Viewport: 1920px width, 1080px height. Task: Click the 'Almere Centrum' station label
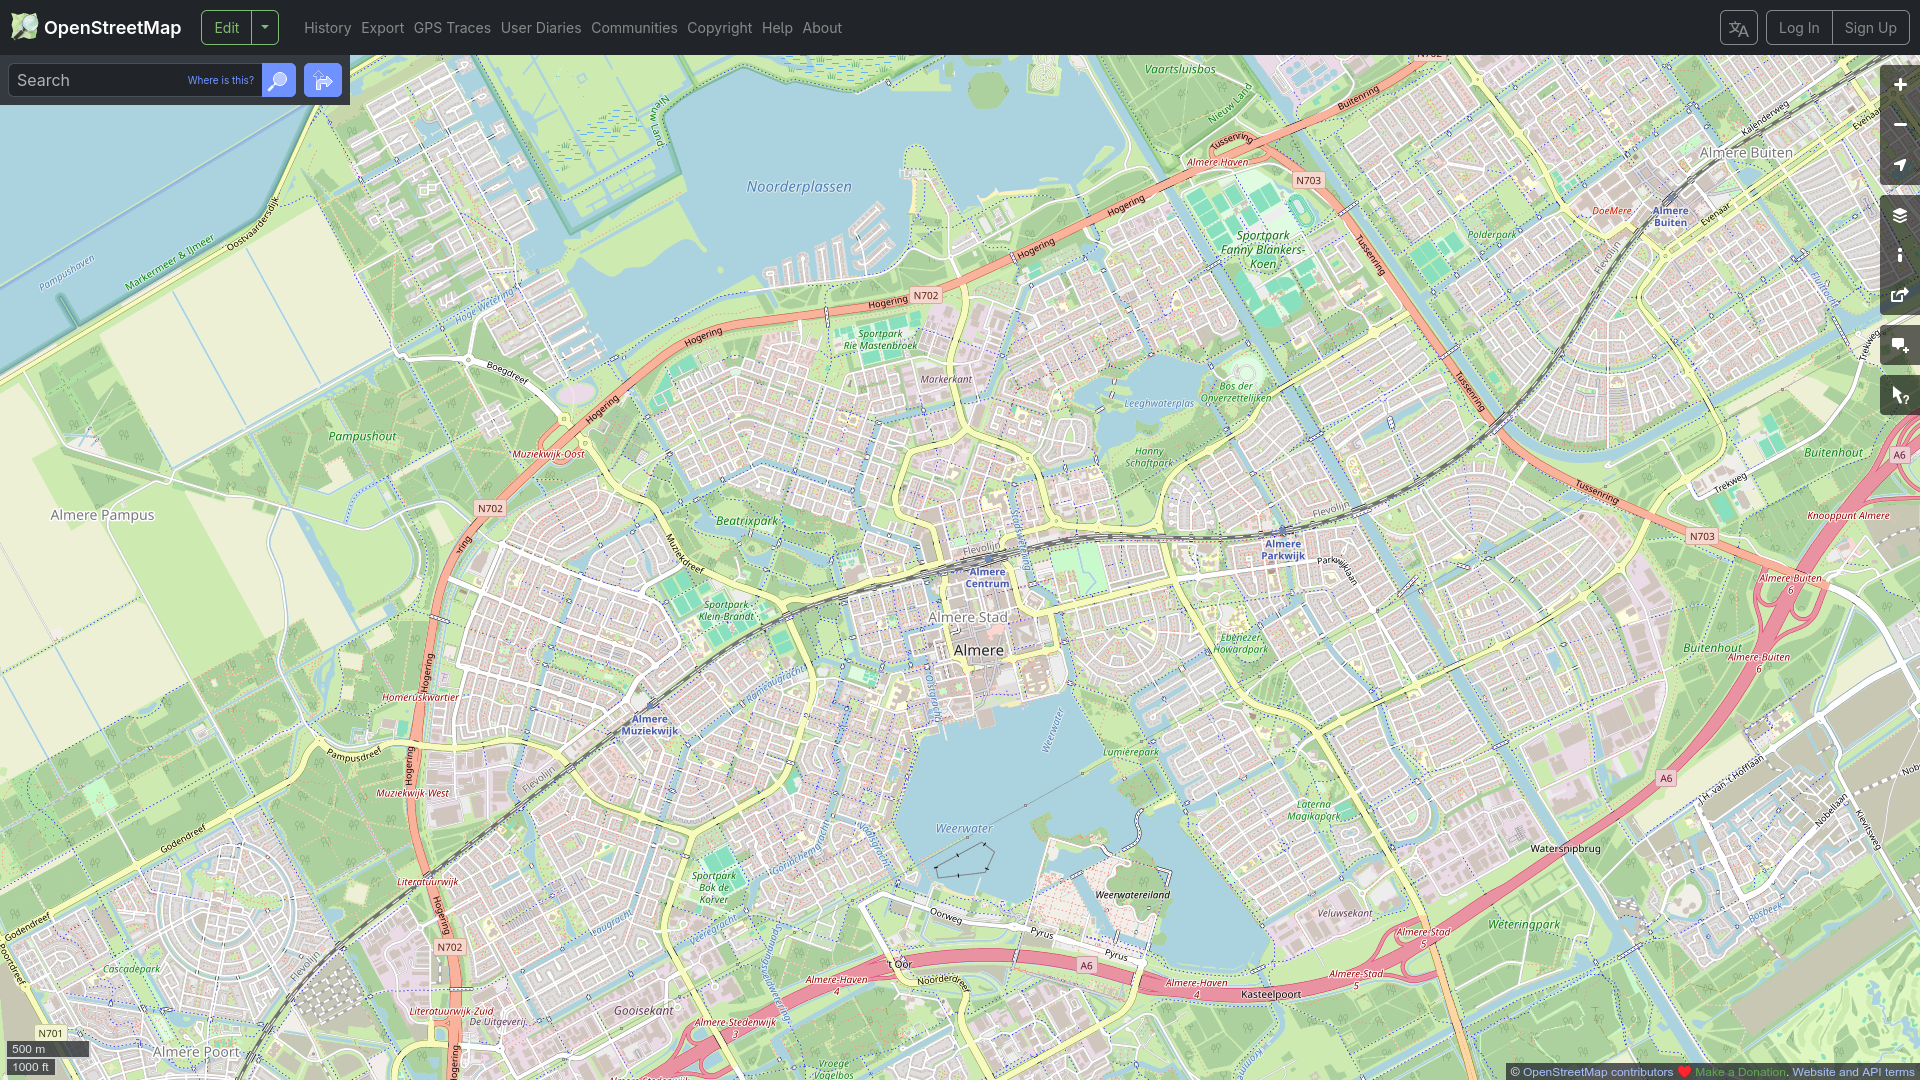tap(987, 578)
